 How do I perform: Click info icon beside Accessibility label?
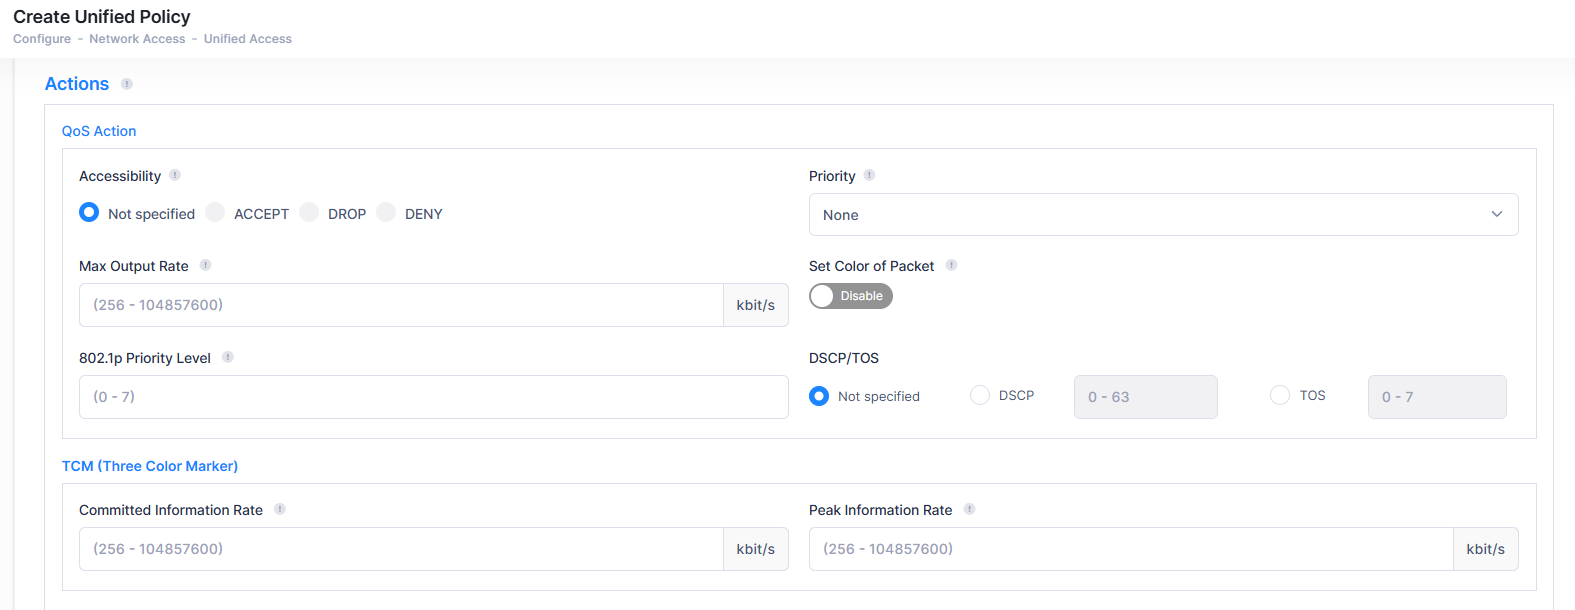coord(175,175)
